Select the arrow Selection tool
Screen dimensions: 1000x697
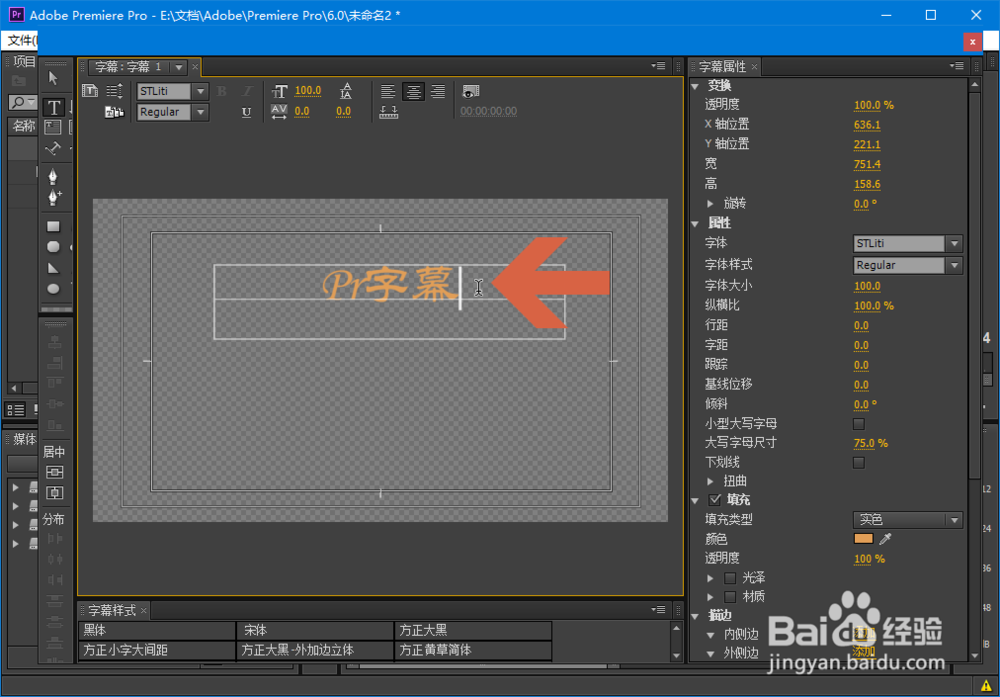point(54,78)
